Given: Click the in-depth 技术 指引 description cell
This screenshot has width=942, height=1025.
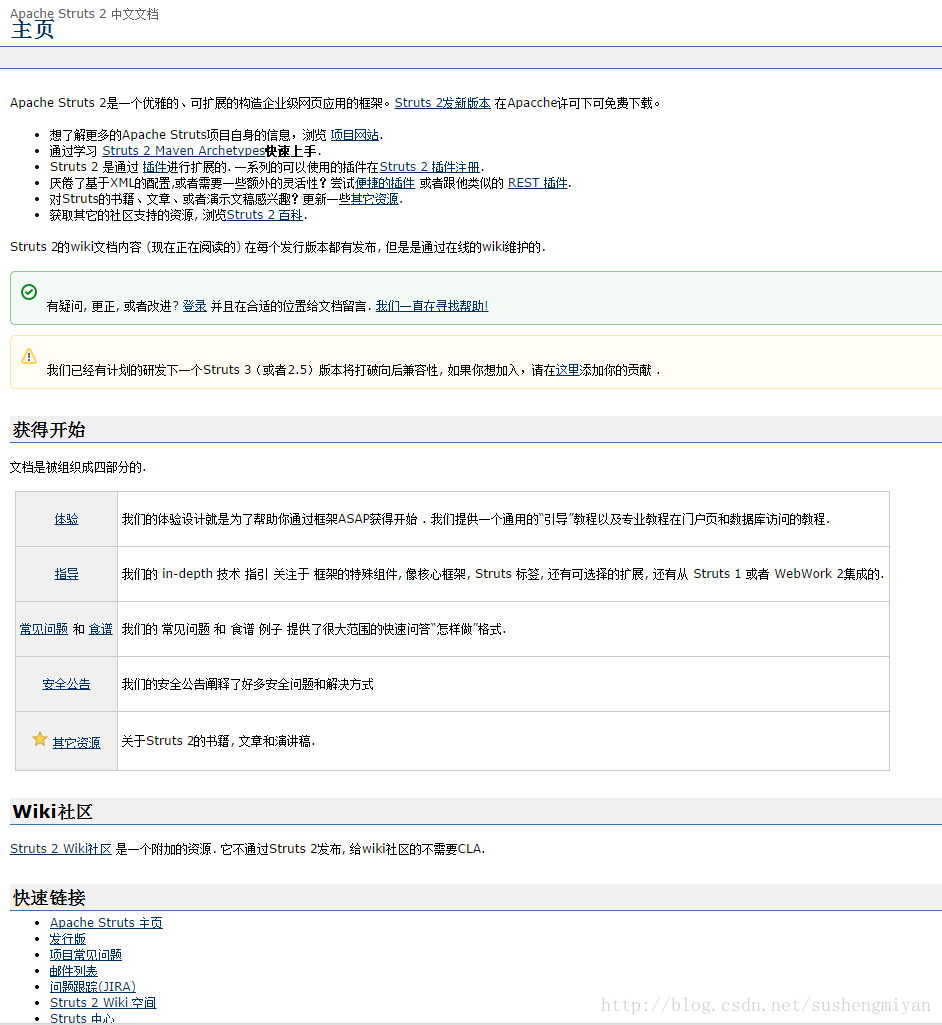Looking at the screenshot, I should pyautogui.click(x=503, y=574).
